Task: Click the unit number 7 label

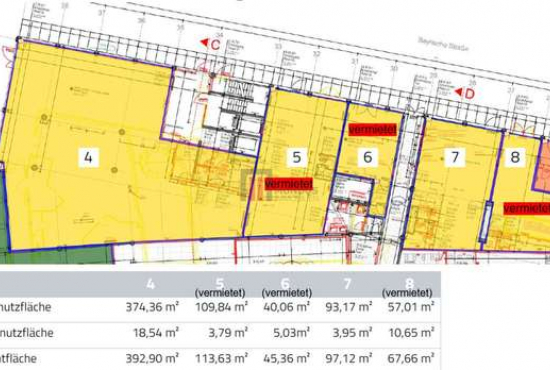Action: coord(455,157)
